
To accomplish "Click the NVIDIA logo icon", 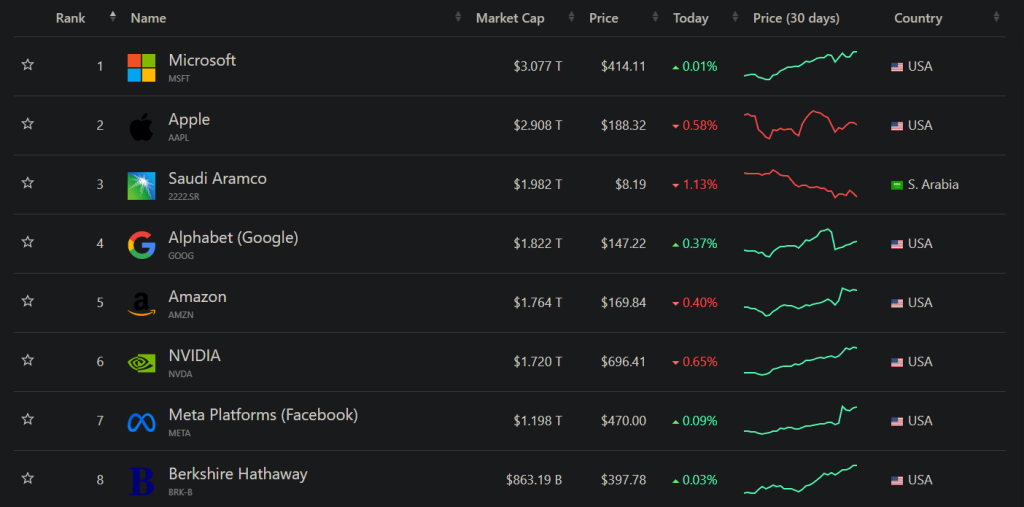I will click(141, 363).
